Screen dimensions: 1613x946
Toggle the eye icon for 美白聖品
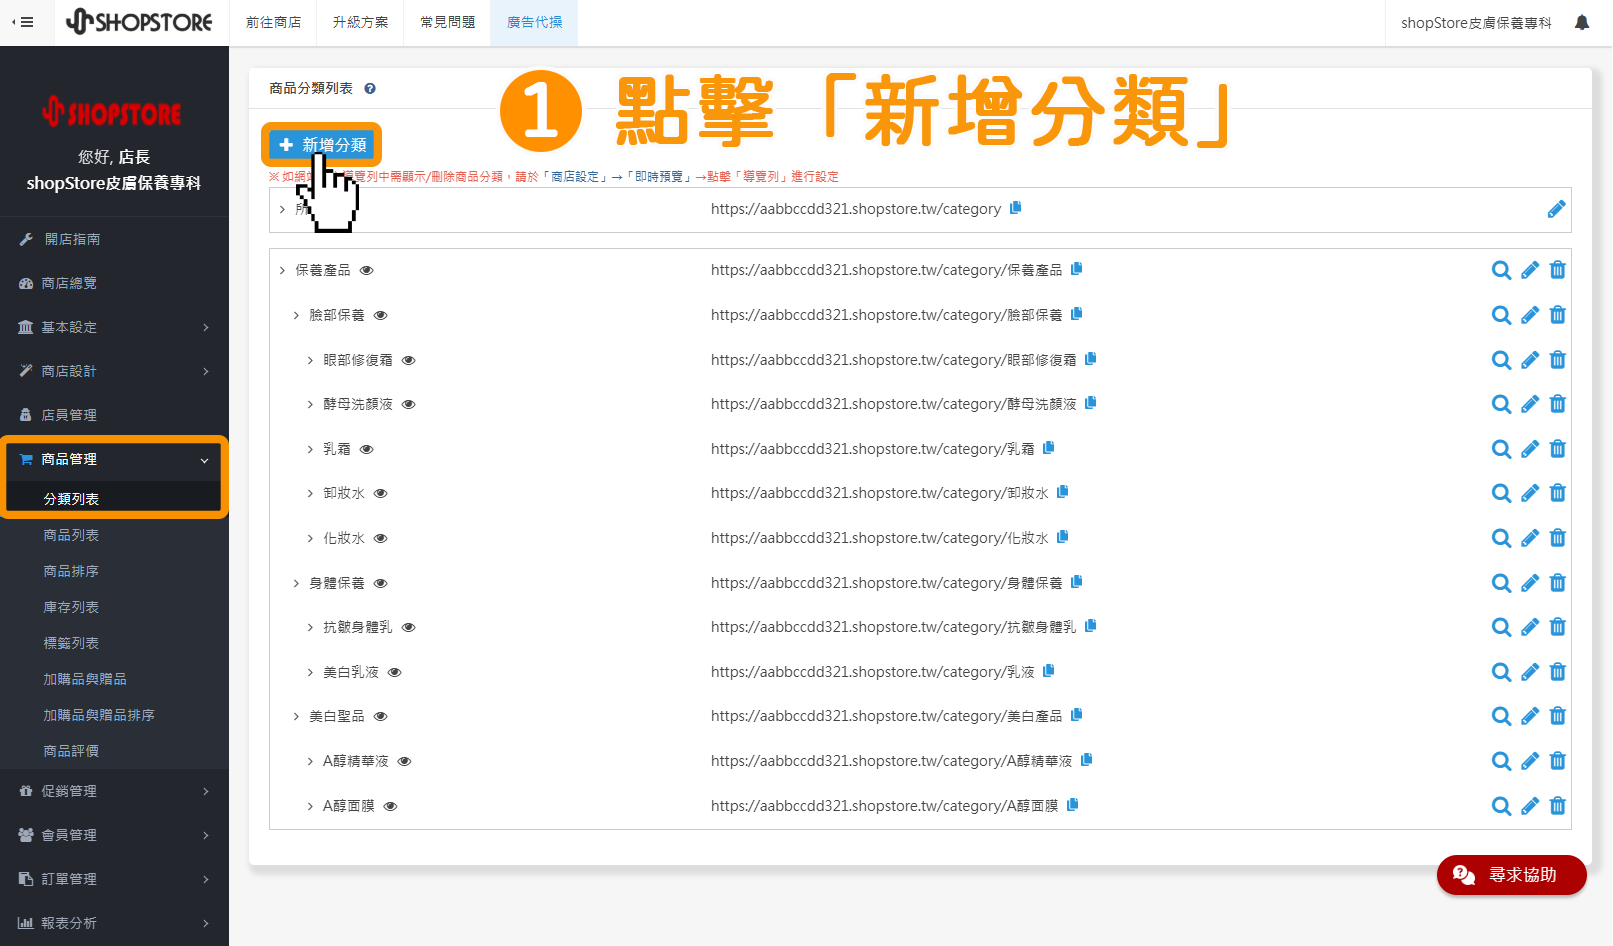coord(380,716)
